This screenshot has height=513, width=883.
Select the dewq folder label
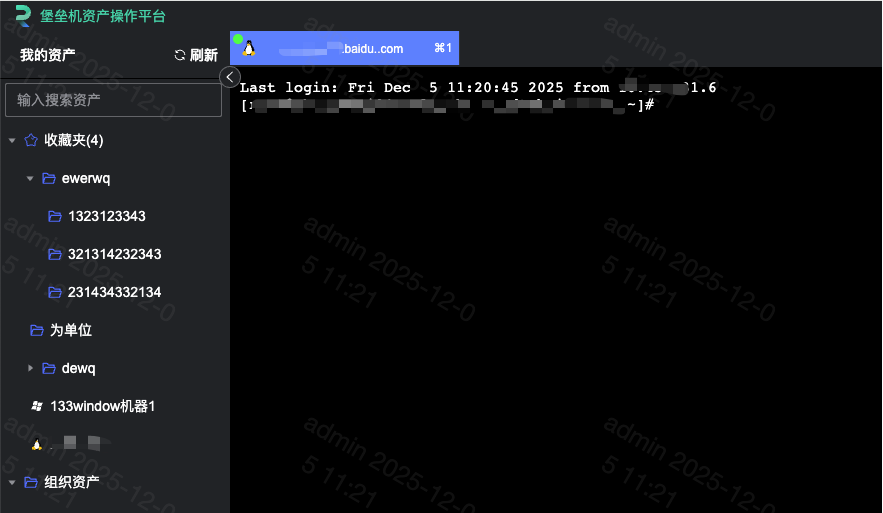coord(78,368)
